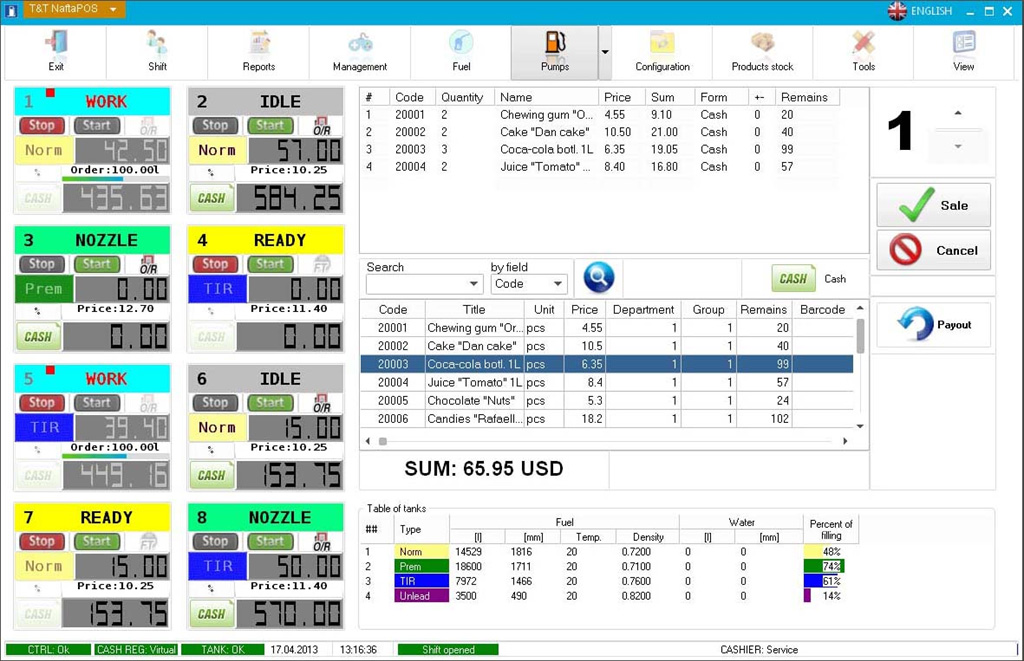Click the CASH button on pump 6
The image size is (1024, 661).
pos(211,476)
